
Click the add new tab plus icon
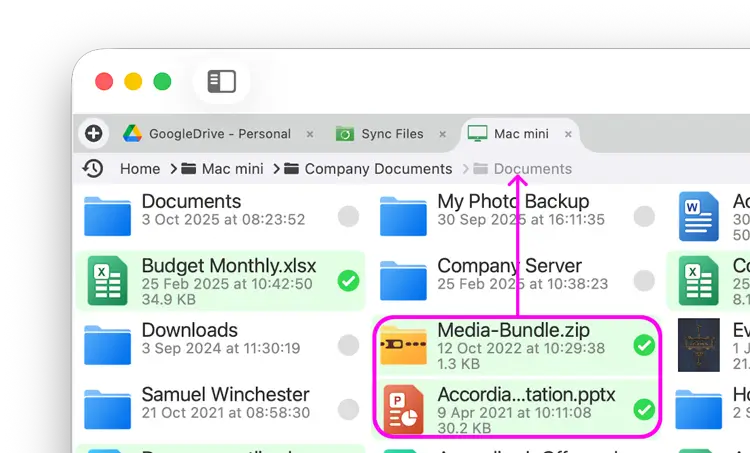[x=93, y=134]
